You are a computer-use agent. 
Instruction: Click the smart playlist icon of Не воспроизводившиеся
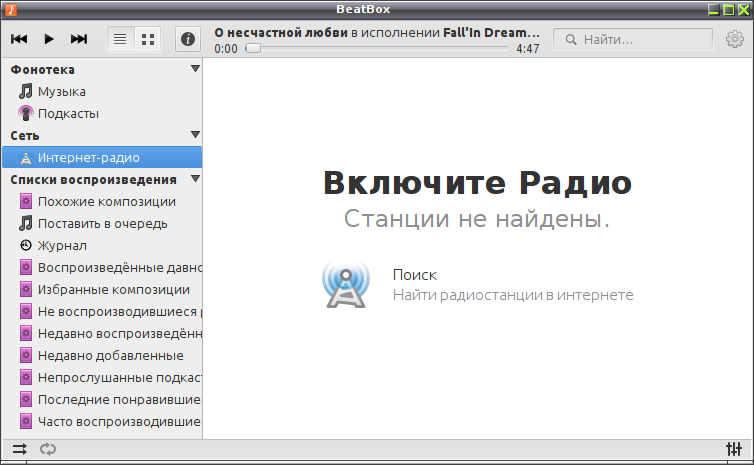[x=26, y=311]
